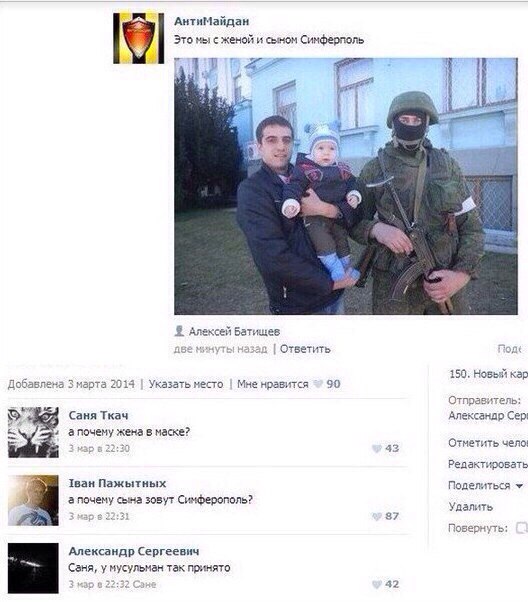Screen dimensions: 528x602
Task: Select Редактировать in the photo actions
Action: [x=488, y=464]
